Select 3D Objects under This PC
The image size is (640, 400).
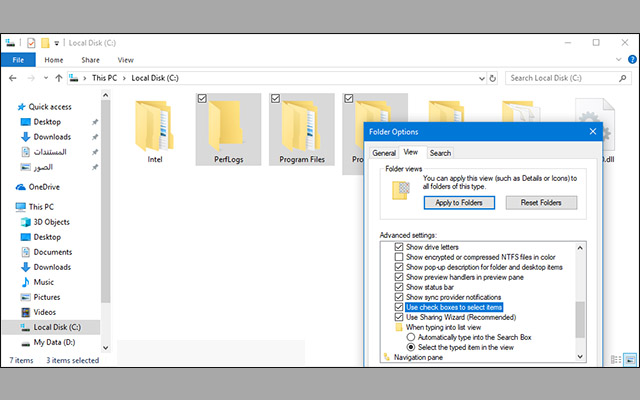[54, 222]
